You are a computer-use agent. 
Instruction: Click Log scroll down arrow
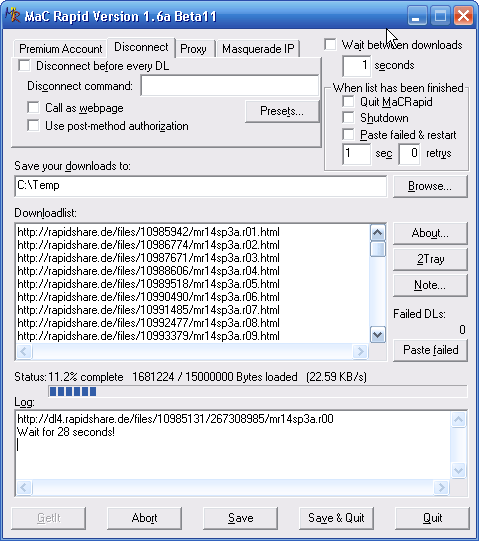pyautogui.click(x=459, y=470)
